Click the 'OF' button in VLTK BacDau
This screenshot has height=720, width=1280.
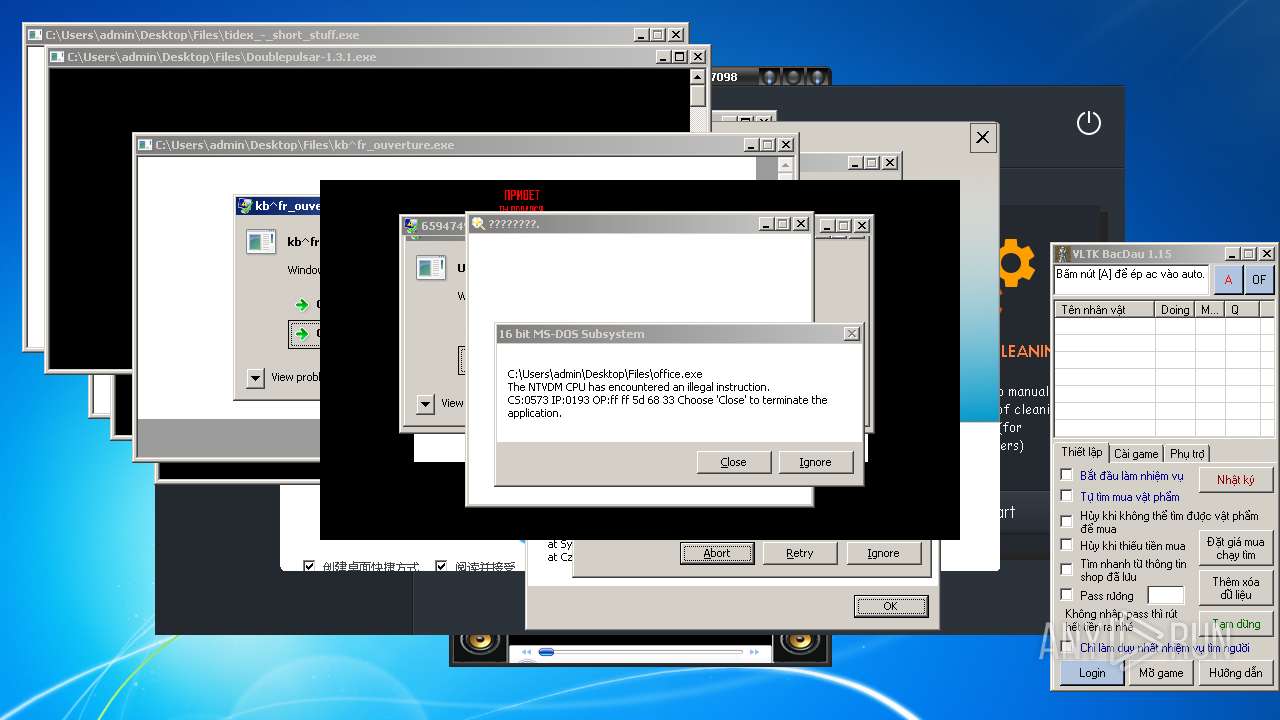click(1259, 279)
